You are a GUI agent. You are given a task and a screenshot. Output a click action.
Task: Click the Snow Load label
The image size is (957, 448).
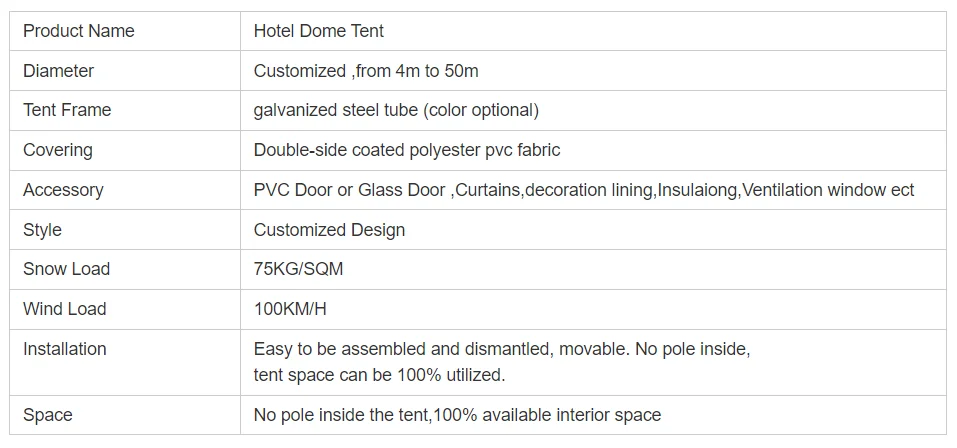(67, 269)
